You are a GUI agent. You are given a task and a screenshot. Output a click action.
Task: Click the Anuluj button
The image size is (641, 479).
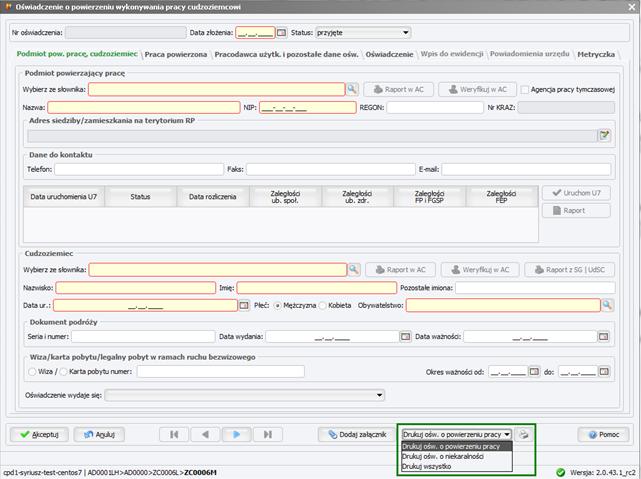pos(99,434)
